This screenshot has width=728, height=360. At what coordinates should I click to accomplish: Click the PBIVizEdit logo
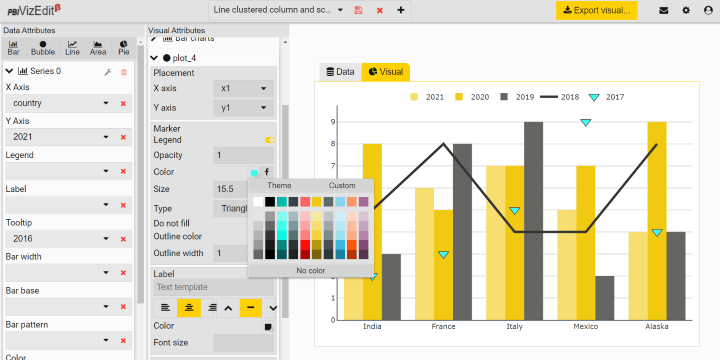click(34, 10)
